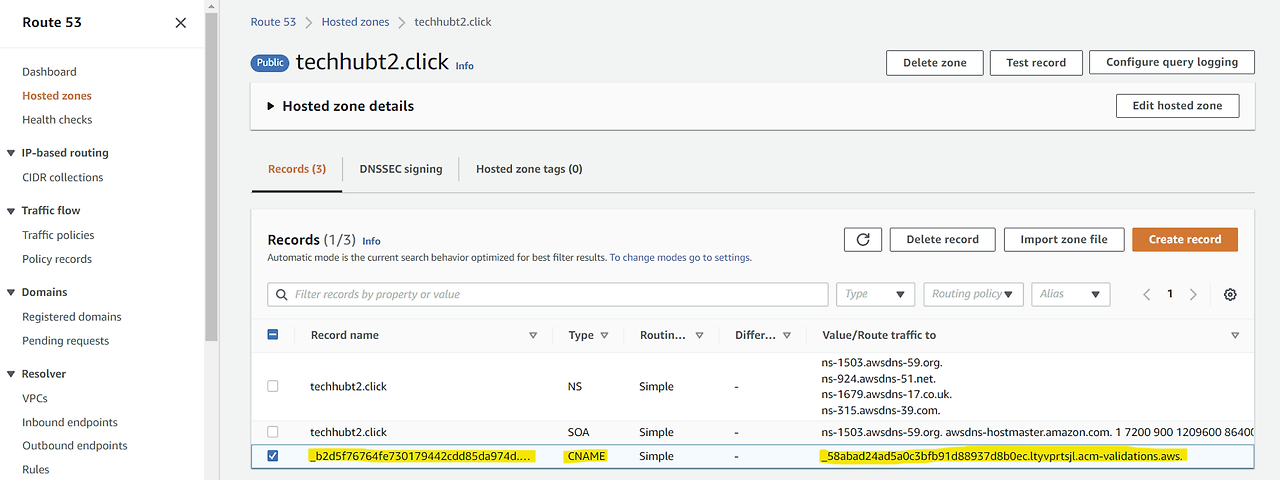Open record table settings gear
This screenshot has width=1280, height=480.
pyautogui.click(x=1230, y=295)
